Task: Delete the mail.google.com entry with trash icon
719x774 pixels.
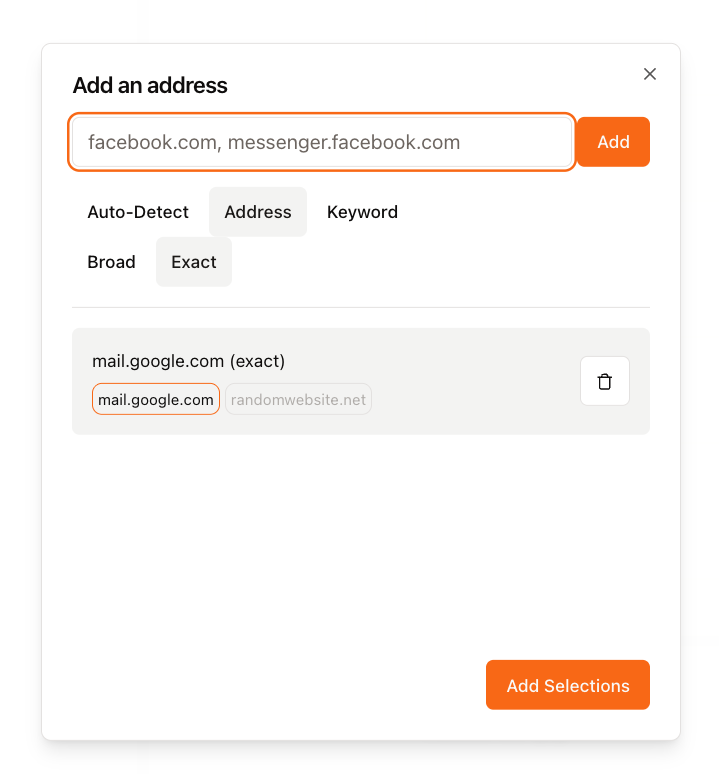Action: point(604,381)
